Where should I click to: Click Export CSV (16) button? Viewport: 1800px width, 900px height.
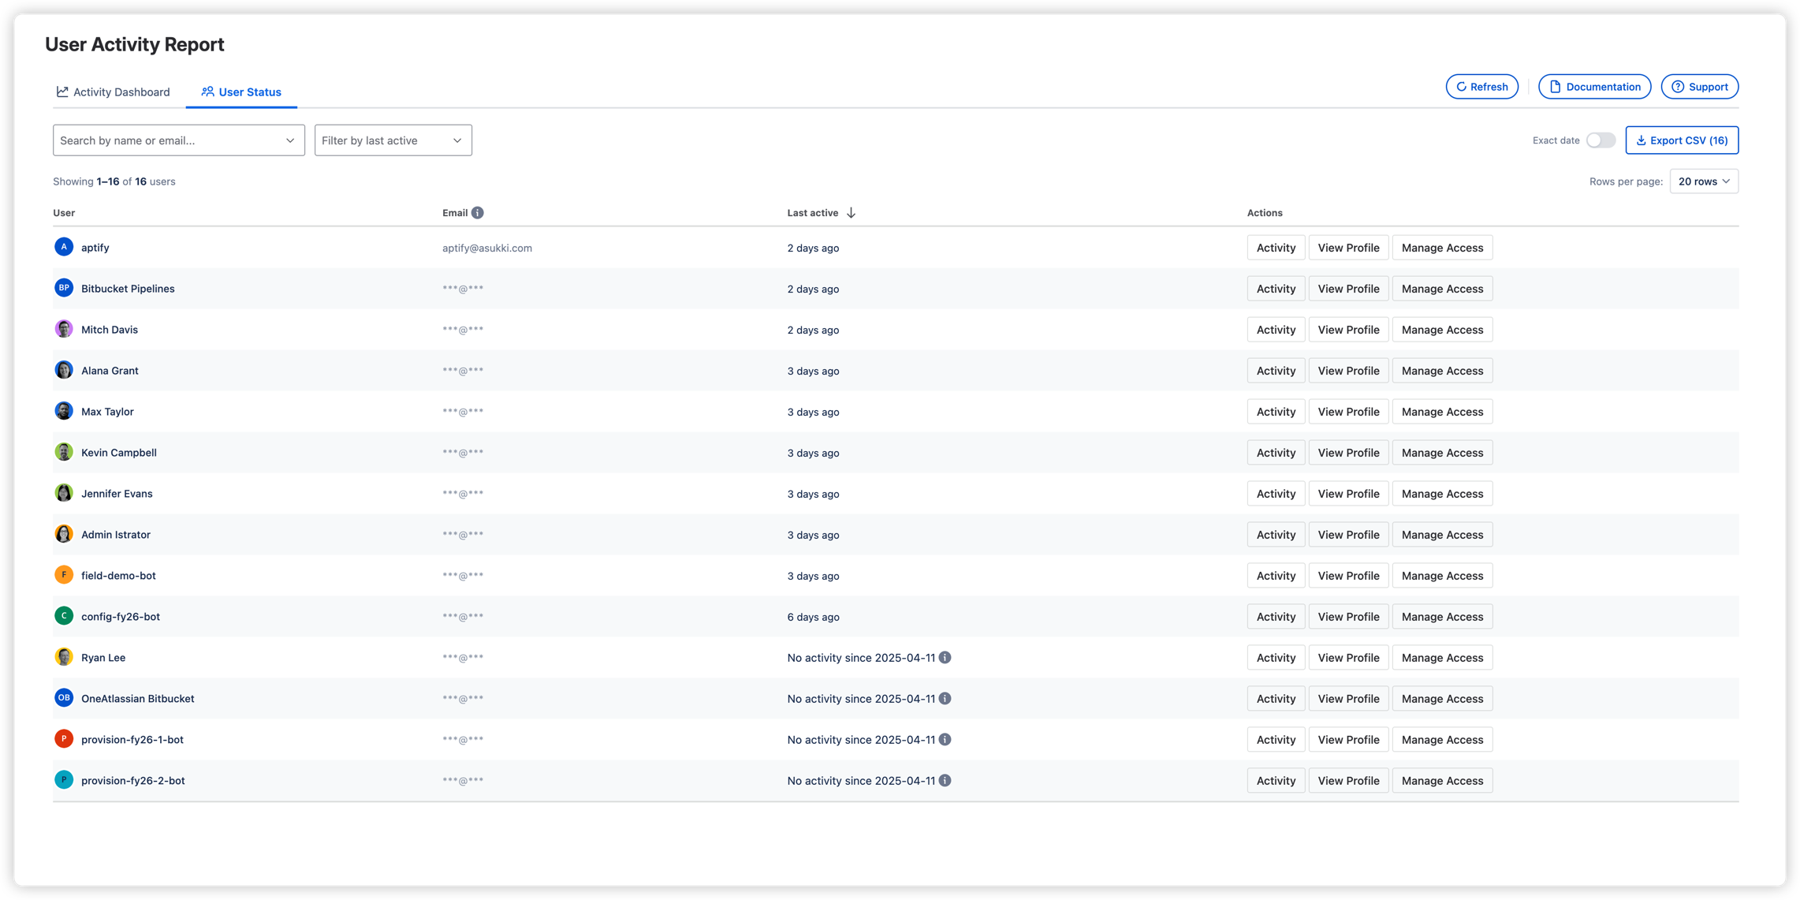pos(1683,140)
